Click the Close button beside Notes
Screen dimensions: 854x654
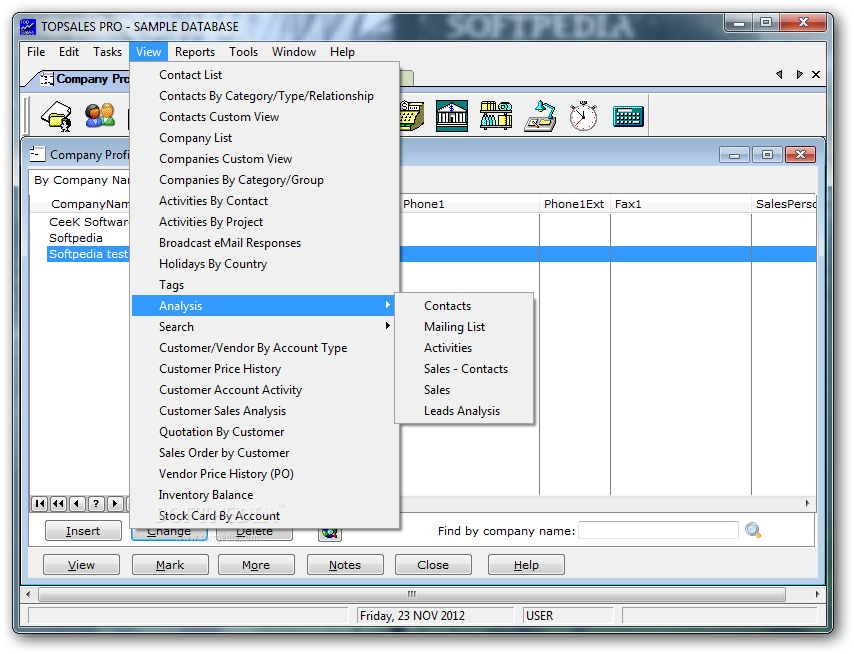click(x=433, y=565)
